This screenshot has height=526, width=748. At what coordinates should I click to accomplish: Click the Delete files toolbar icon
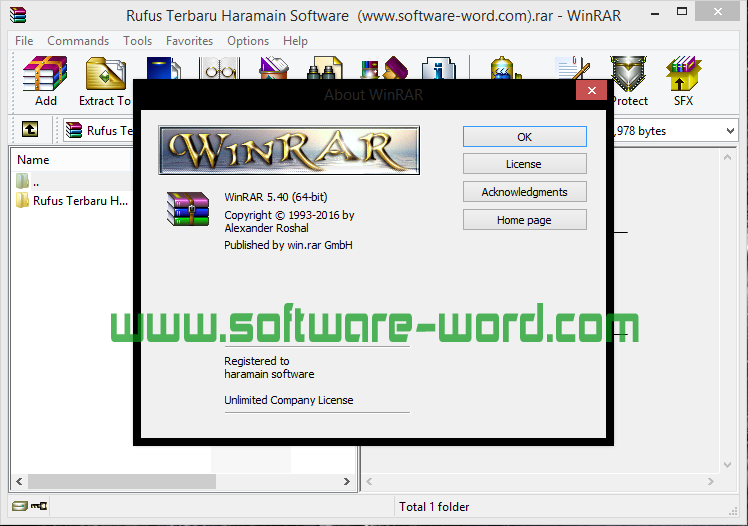click(273, 68)
